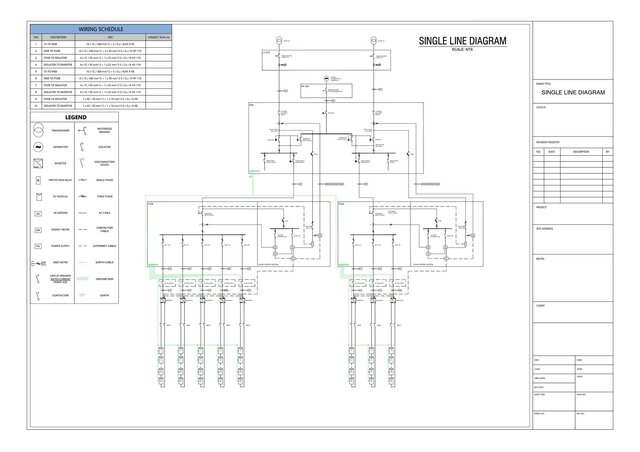640x452 pixels.
Task: Click the Isolator symbol in the legend
Action: 82,147
